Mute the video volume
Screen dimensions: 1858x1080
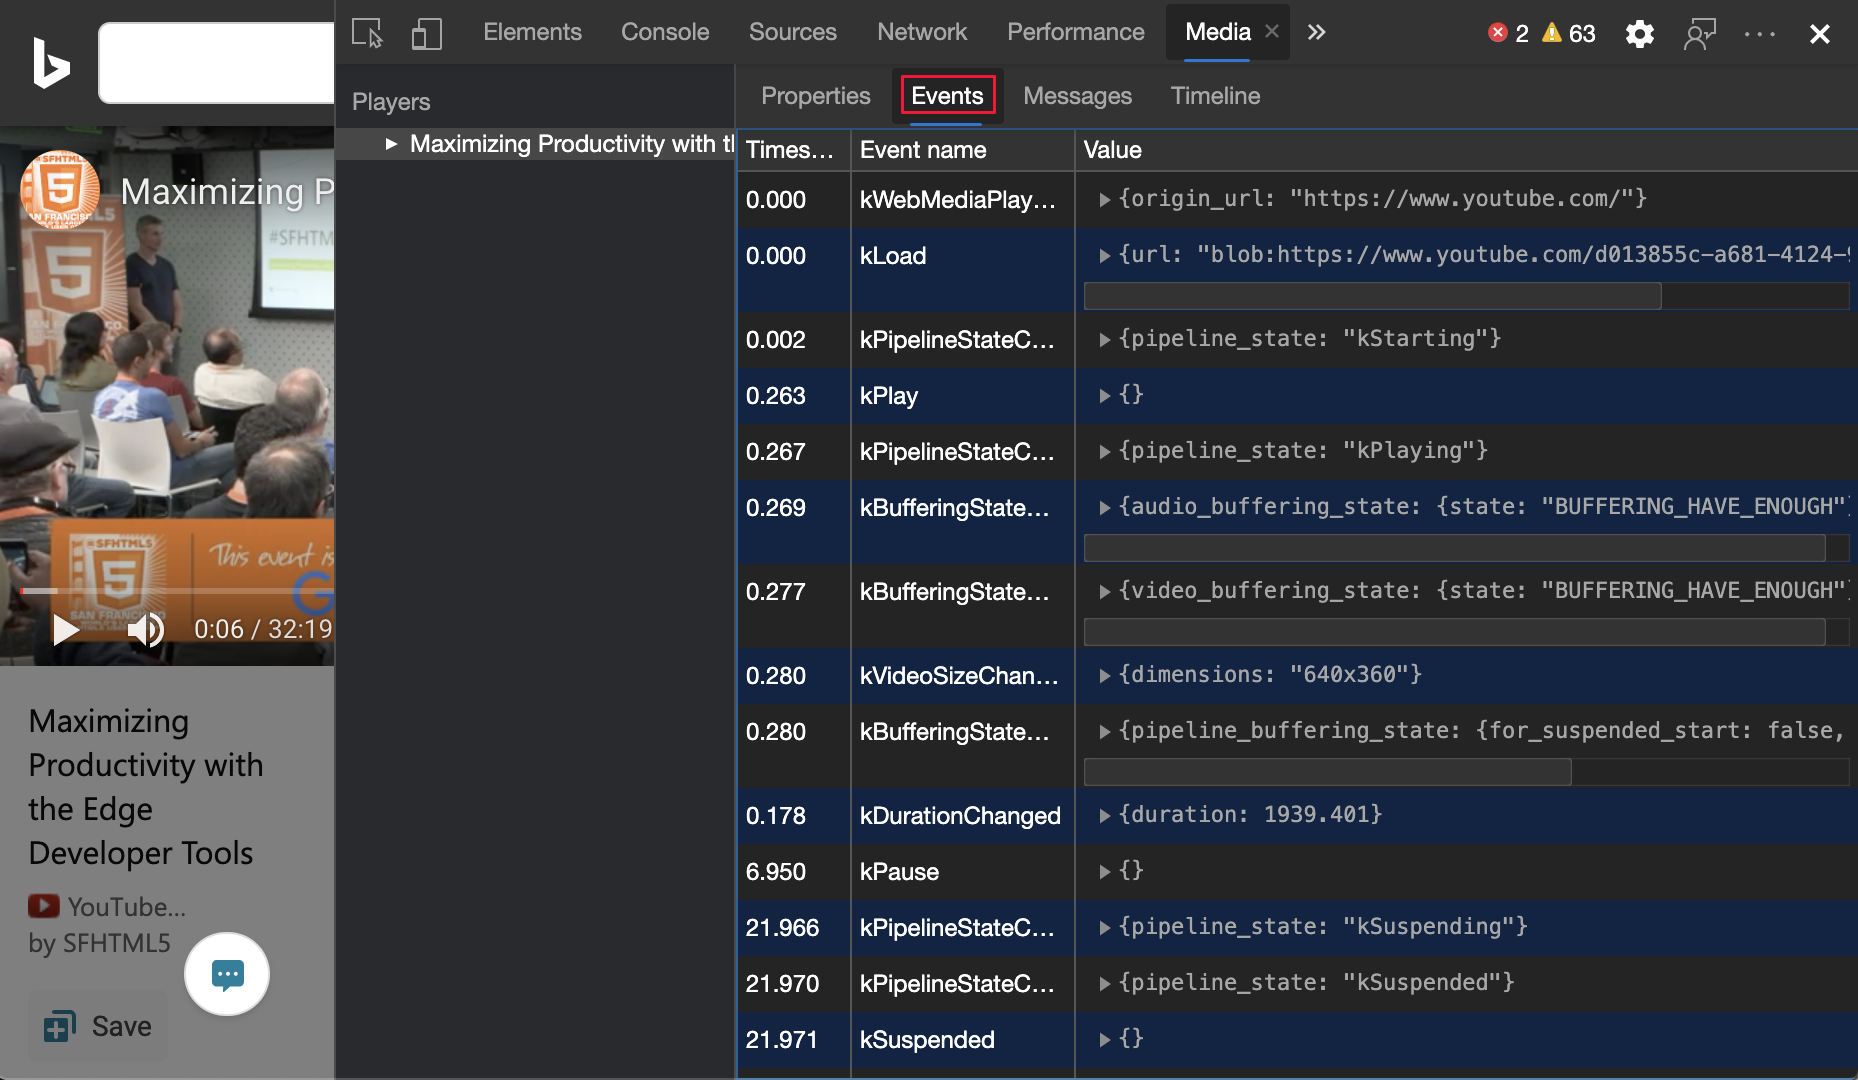click(x=145, y=629)
